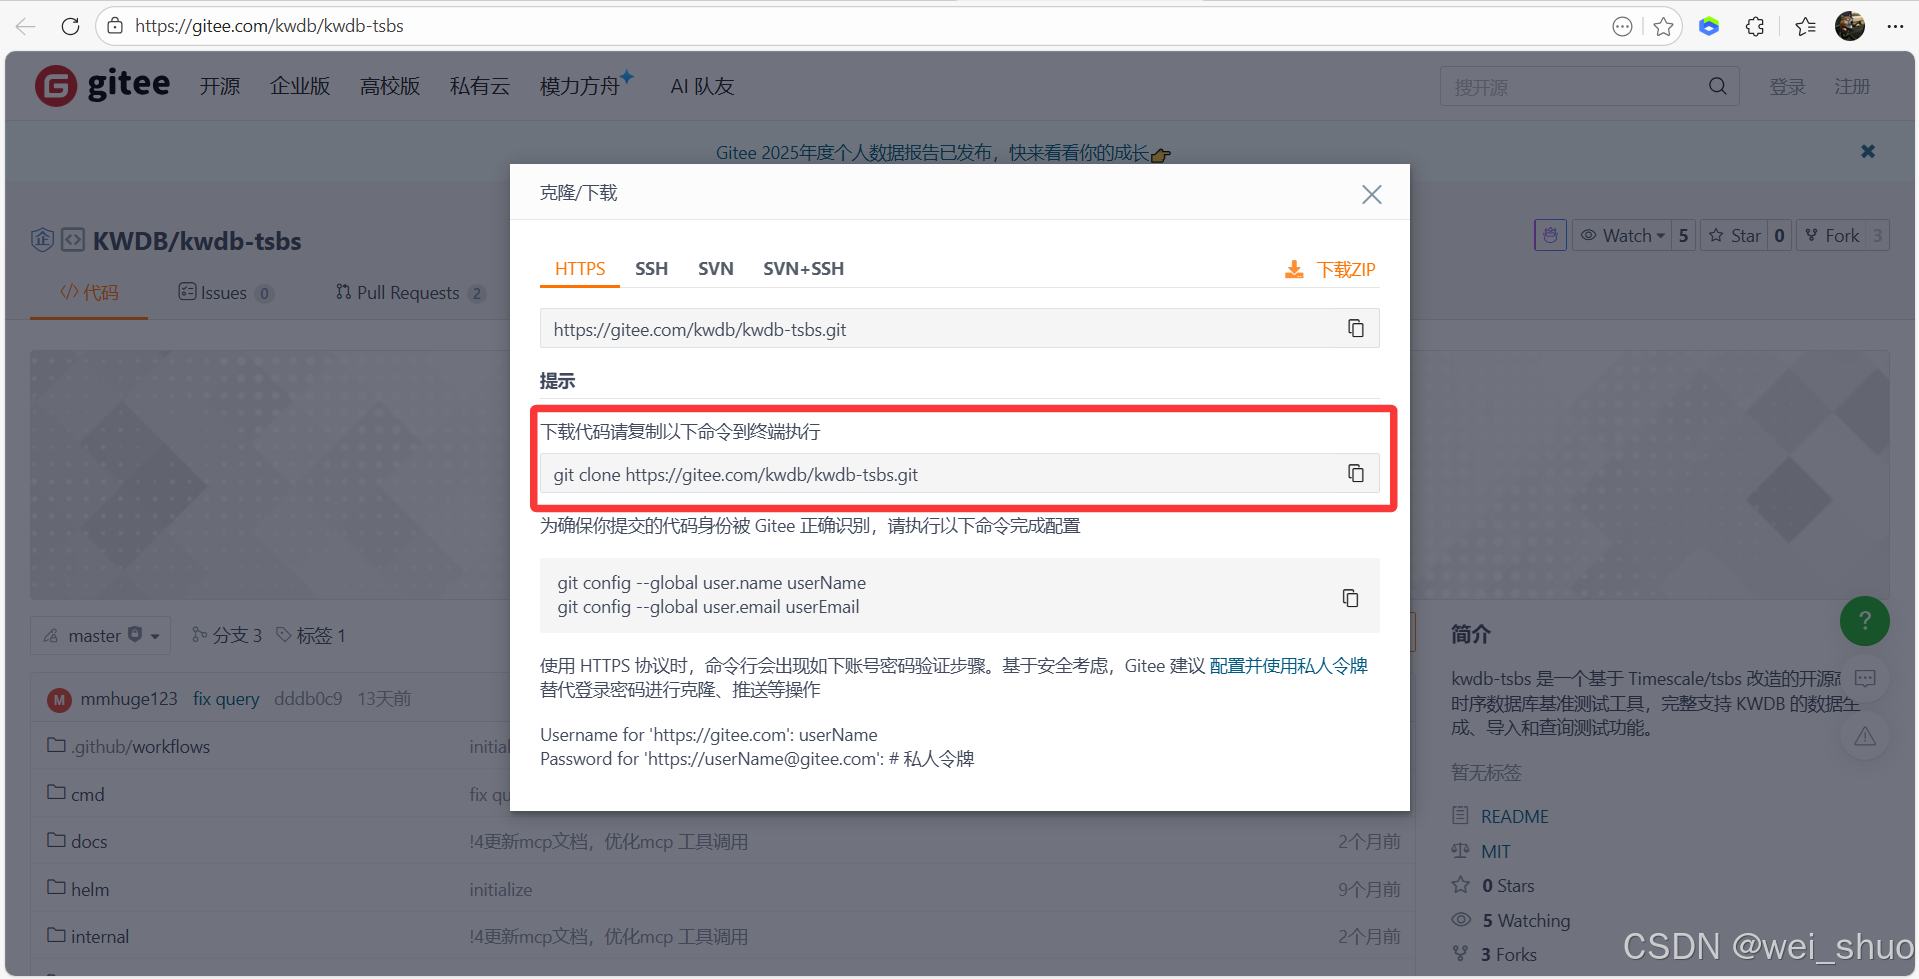Open the browser extensions puzzle icon
Screen dimensions: 1919x979
click(x=1755, y=27)
